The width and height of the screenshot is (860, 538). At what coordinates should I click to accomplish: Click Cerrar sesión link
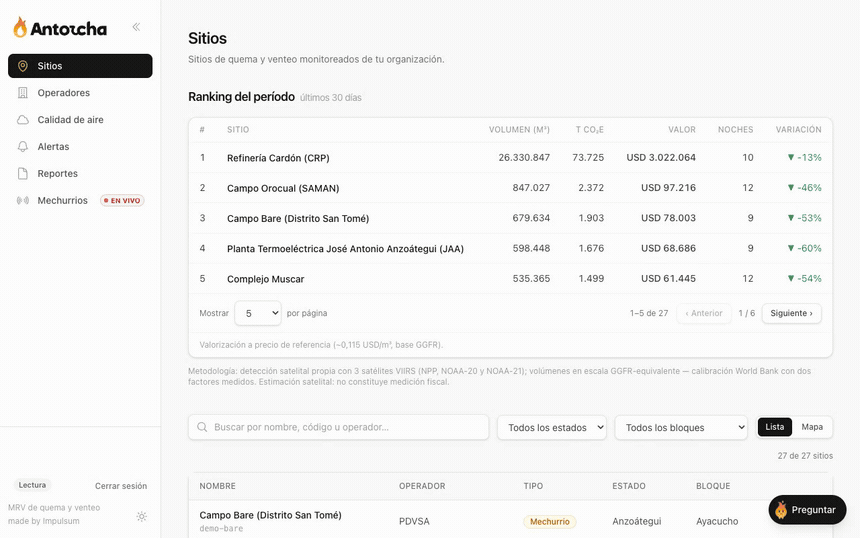point(121,486)
